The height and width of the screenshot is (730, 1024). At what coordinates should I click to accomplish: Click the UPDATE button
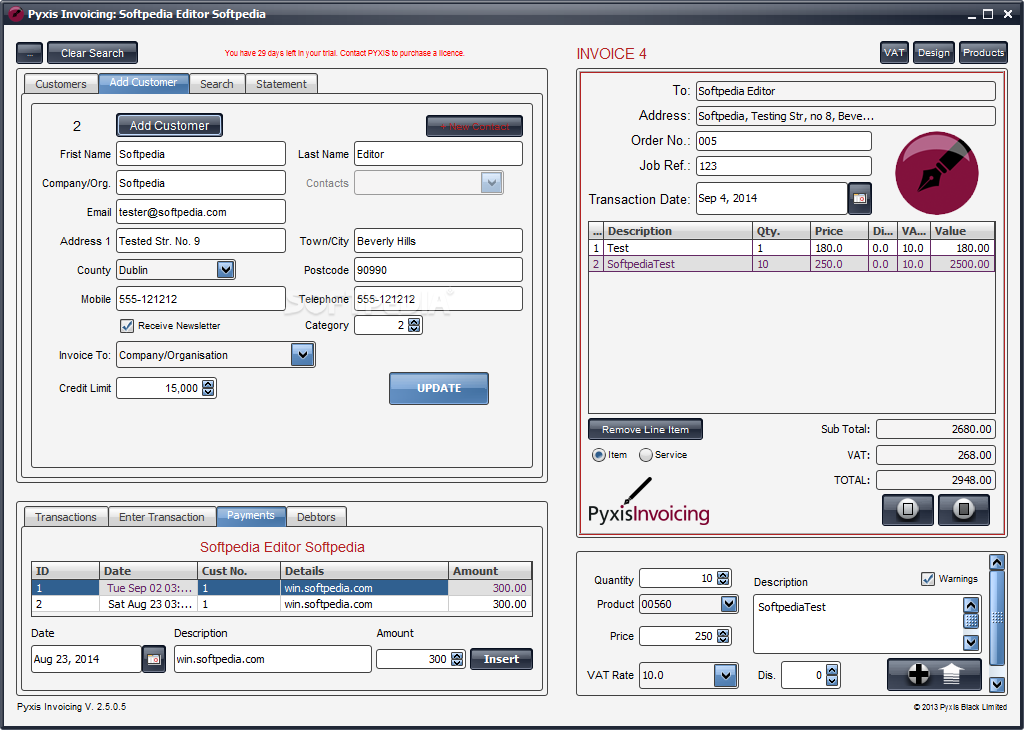439,388
